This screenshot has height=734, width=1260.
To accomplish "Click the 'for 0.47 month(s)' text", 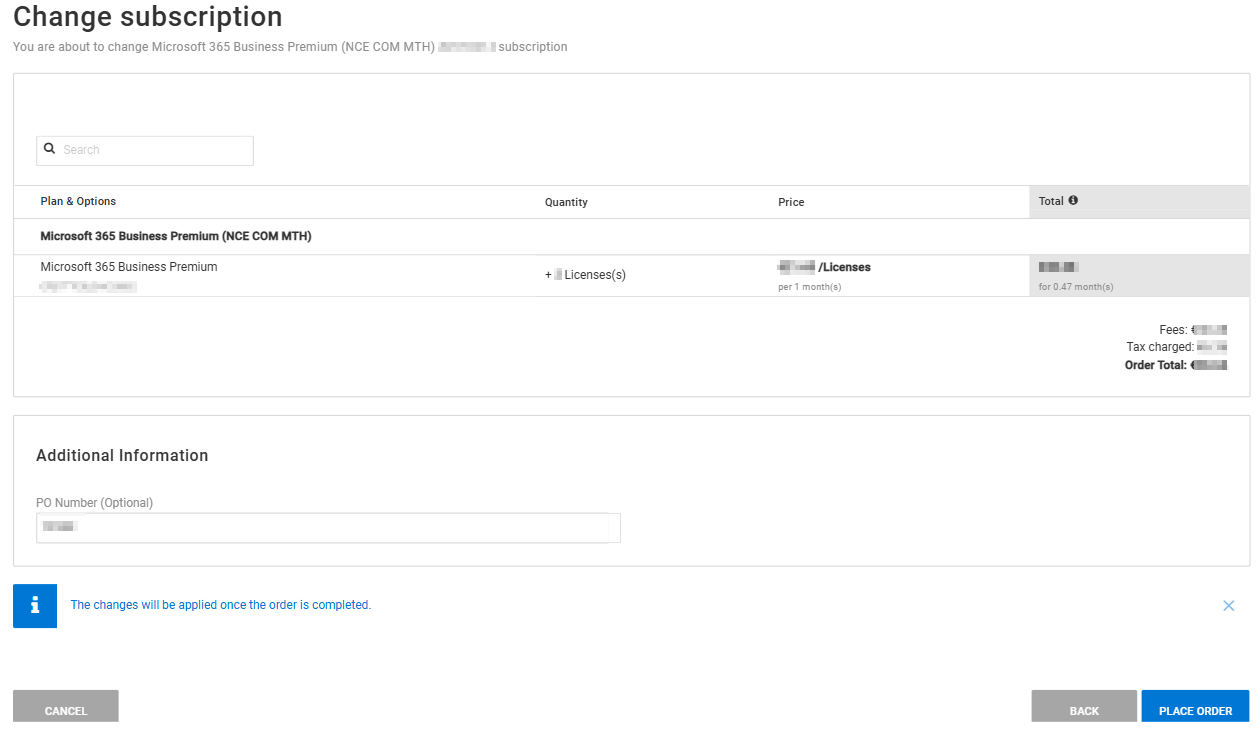I will 1076,287.
